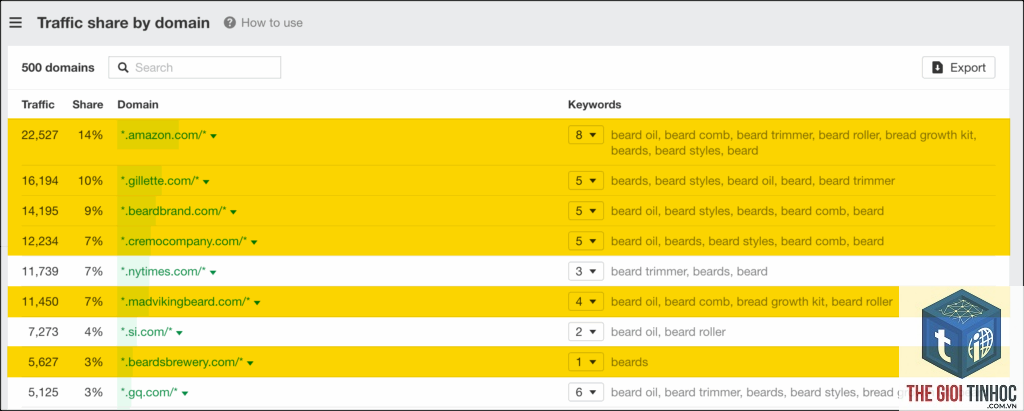The width and height of the screenshot is (1024, 411).
Task: Open the 6 keywords dropdown for gq.com
Action: [585, 392]
